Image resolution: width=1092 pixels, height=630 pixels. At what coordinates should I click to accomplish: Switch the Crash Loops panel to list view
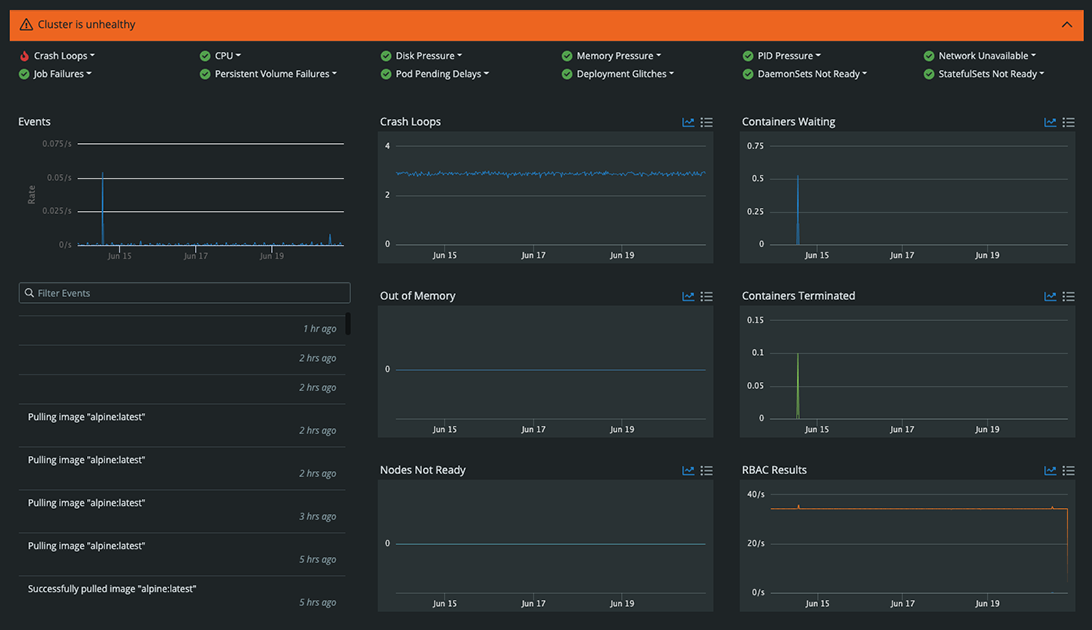tap(706, 122)
